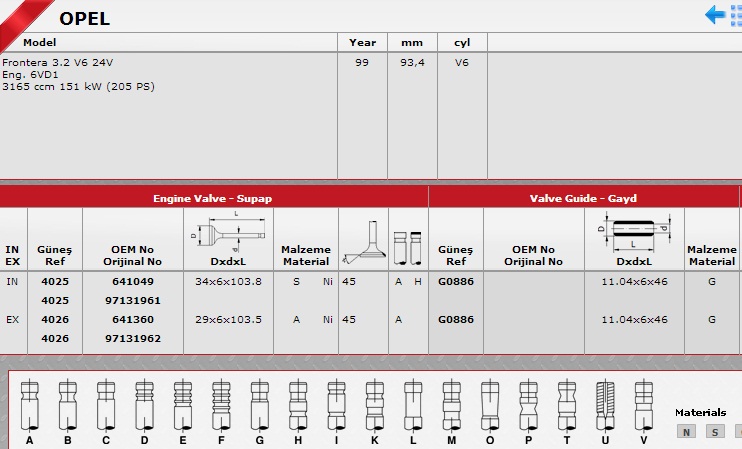
Task: Click the Frontera 3.2 V6 24V model entry
Action: click(58, 62)
